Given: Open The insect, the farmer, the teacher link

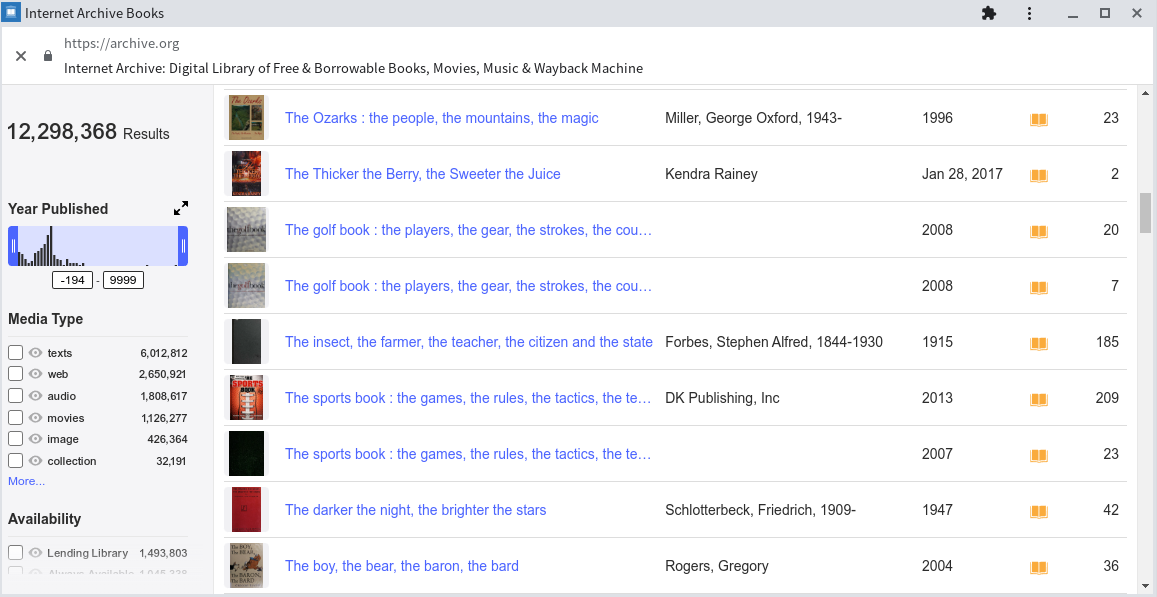Looking at the screenshot, I should click(x=469, y=342).
